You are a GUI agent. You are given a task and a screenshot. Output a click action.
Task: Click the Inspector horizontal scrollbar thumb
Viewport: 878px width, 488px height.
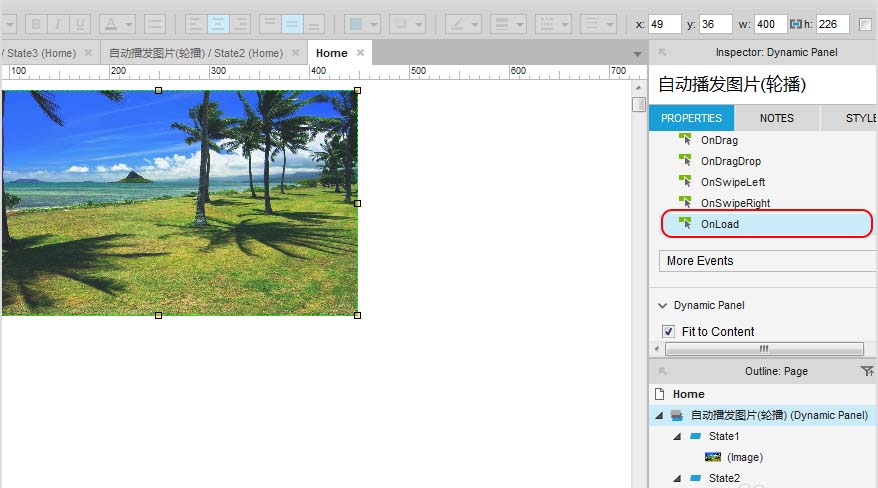tap(764, 349)
